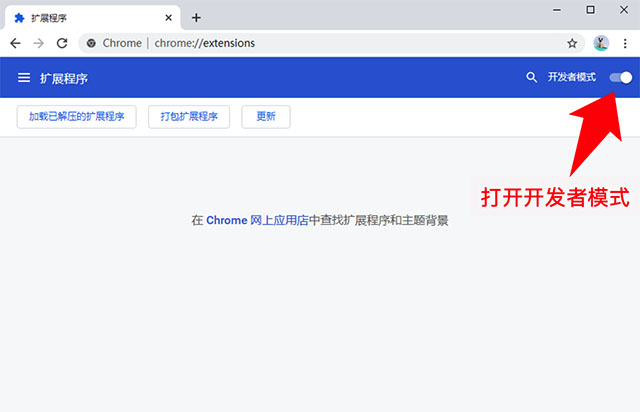Bookmark this page with the star icon

(x=572, y=43)
